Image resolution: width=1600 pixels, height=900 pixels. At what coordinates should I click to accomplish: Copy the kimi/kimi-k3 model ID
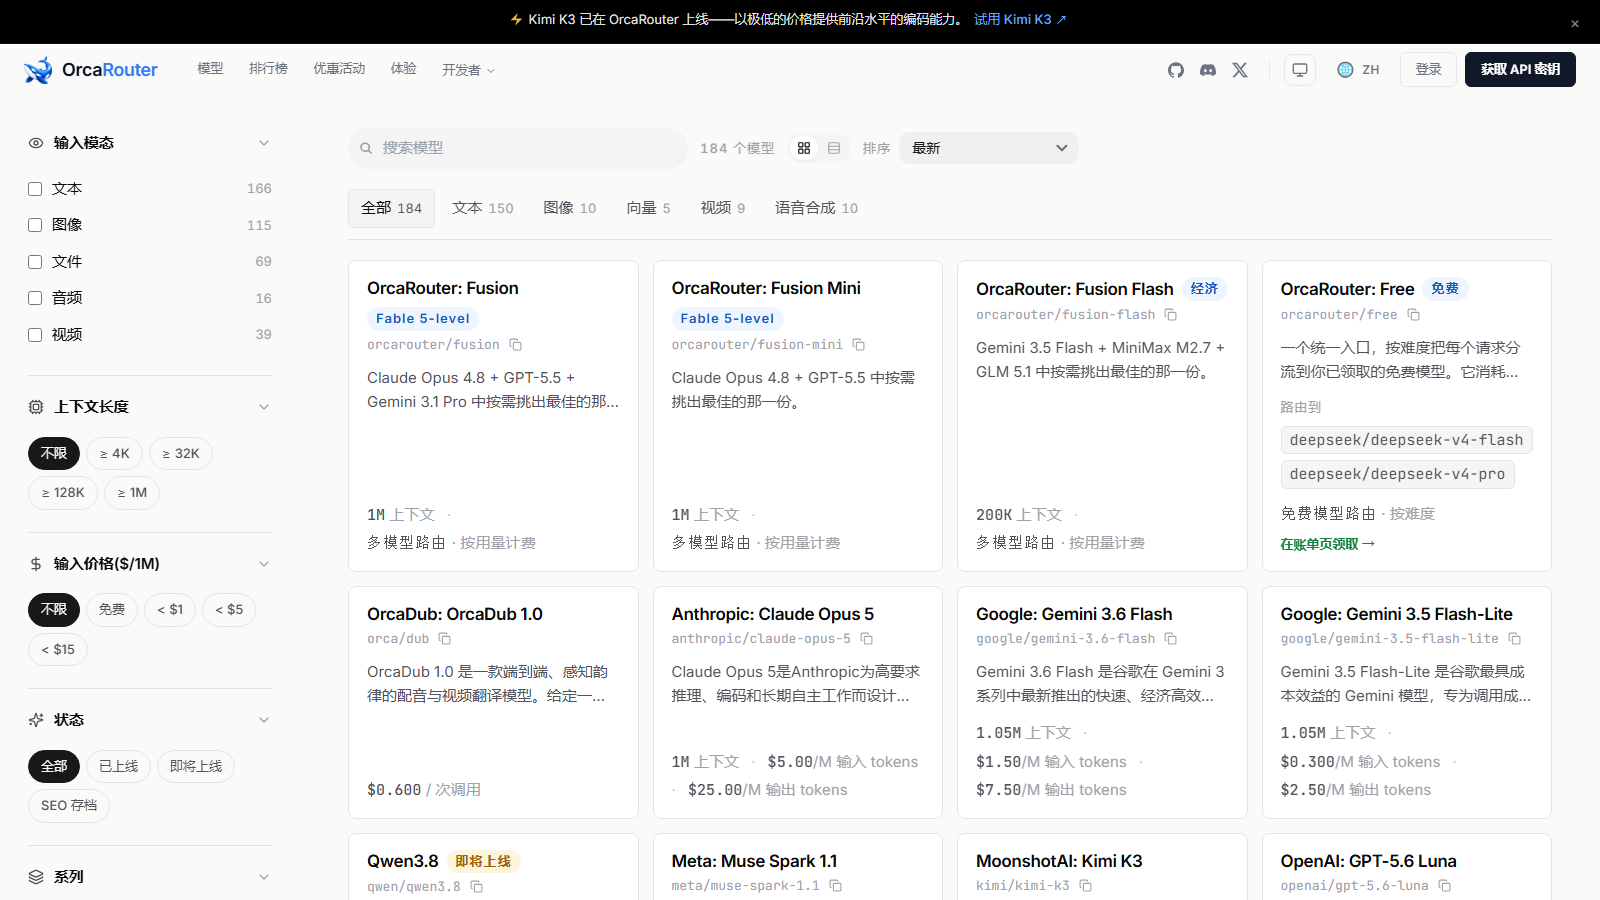click(1086, 886)
